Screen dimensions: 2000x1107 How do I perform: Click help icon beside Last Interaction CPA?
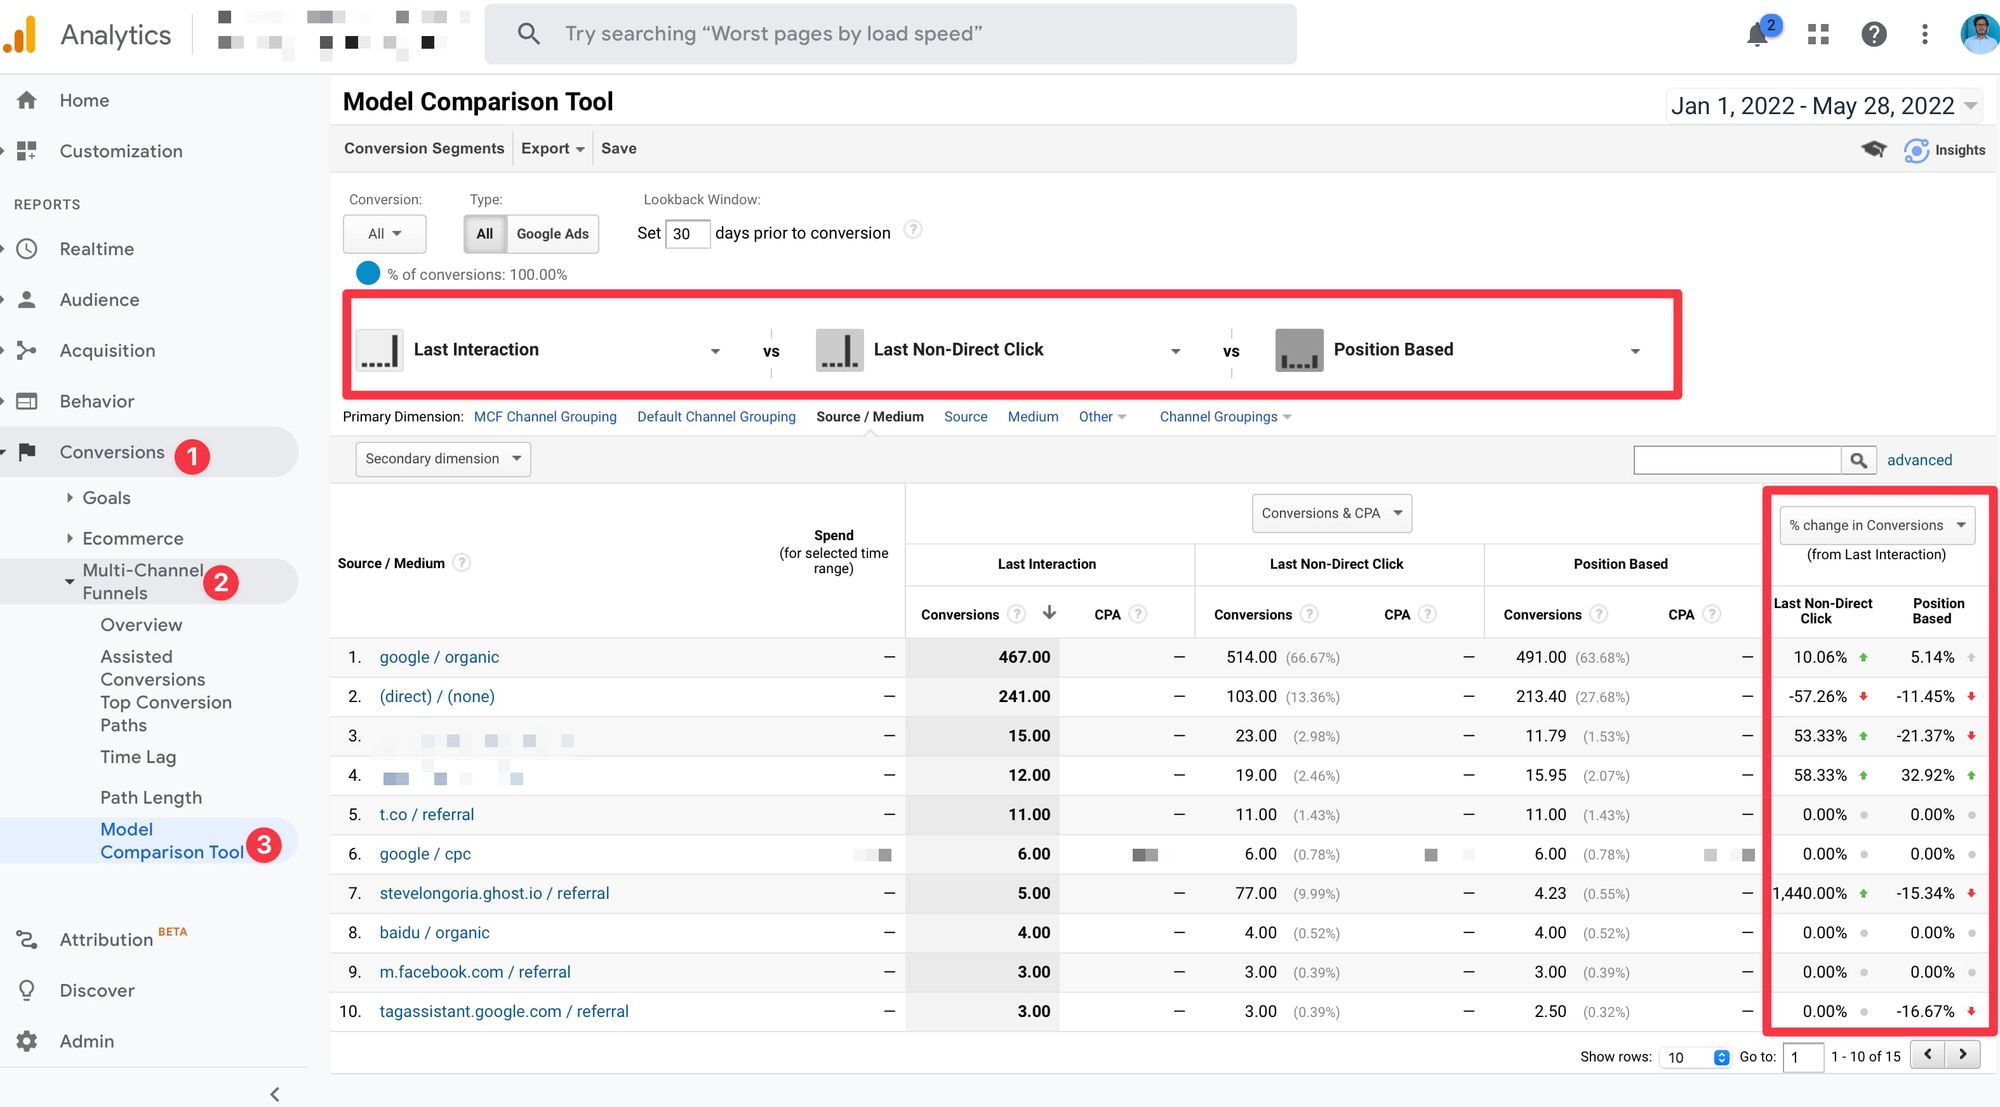pos(1138,614)
